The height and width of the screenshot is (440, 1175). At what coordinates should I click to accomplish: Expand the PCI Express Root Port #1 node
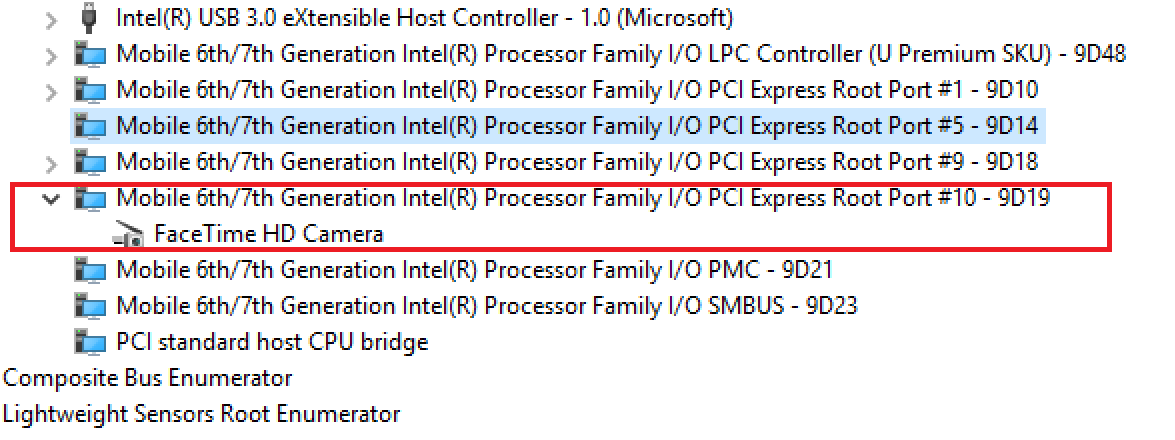coord(51,92)
